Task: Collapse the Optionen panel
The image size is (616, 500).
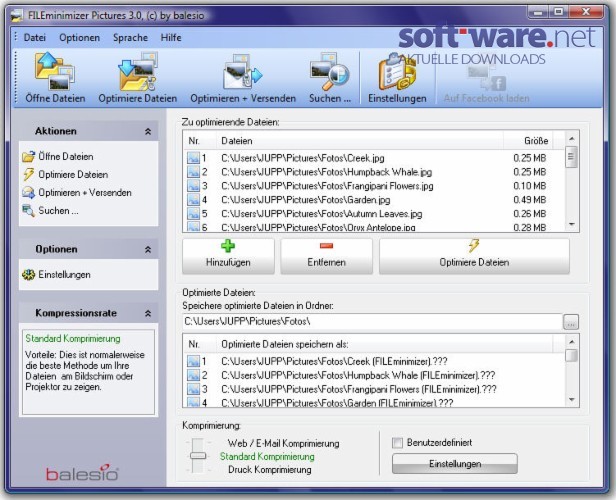Action: (148, 249)
